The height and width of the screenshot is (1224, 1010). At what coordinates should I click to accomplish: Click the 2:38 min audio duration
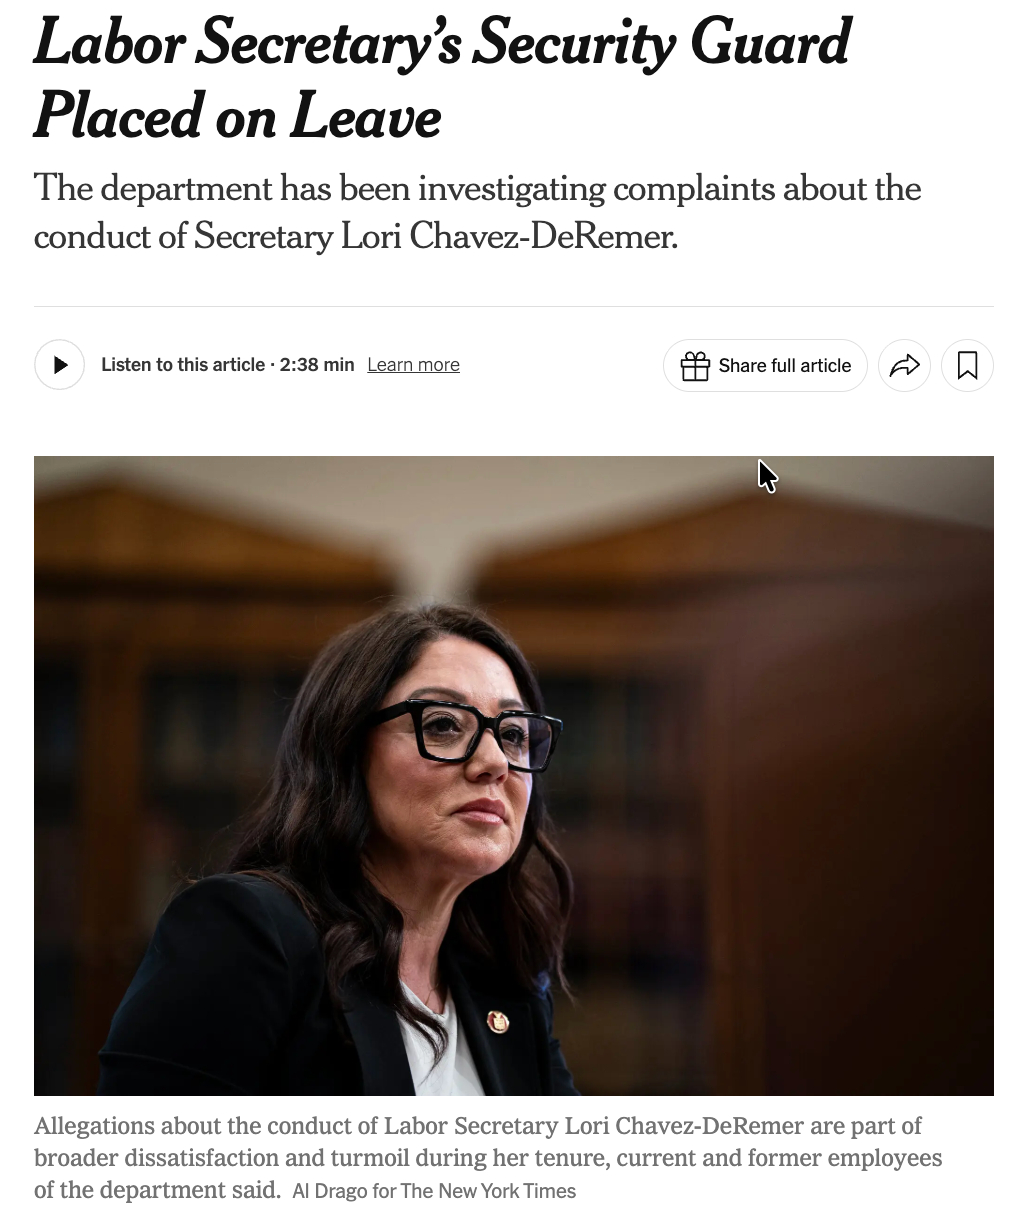pos(317,365)
